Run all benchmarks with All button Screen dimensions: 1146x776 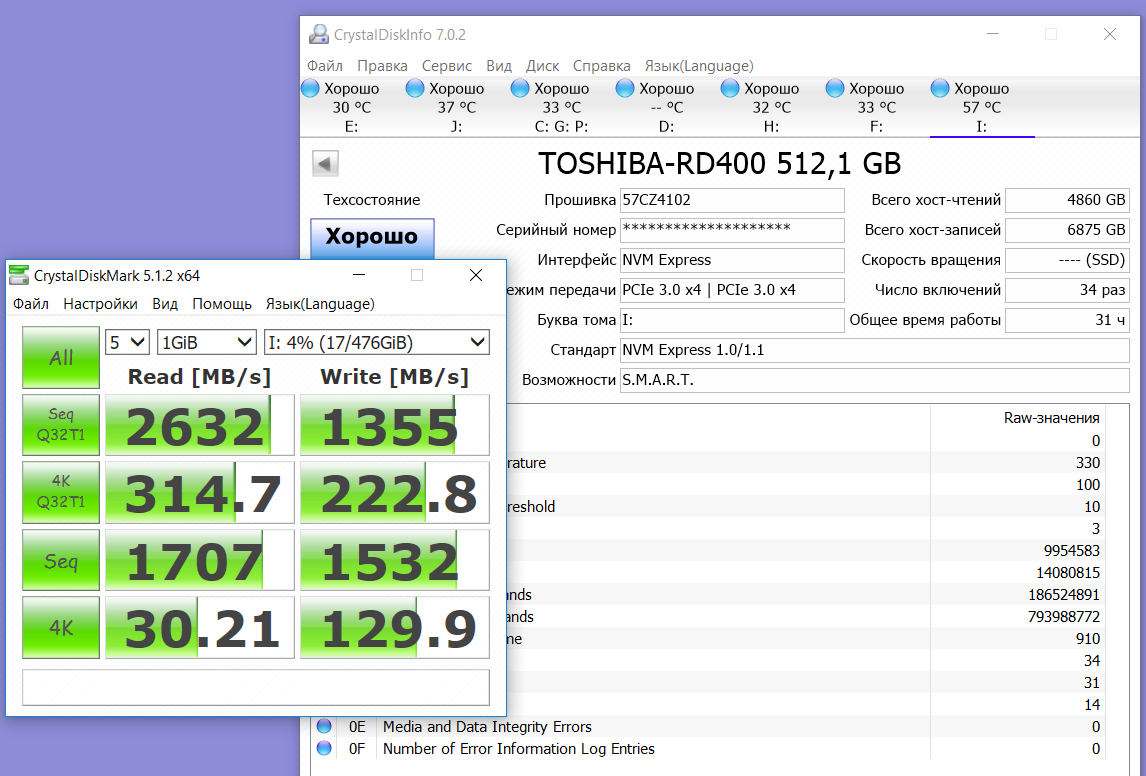click(x=61, y=357)
